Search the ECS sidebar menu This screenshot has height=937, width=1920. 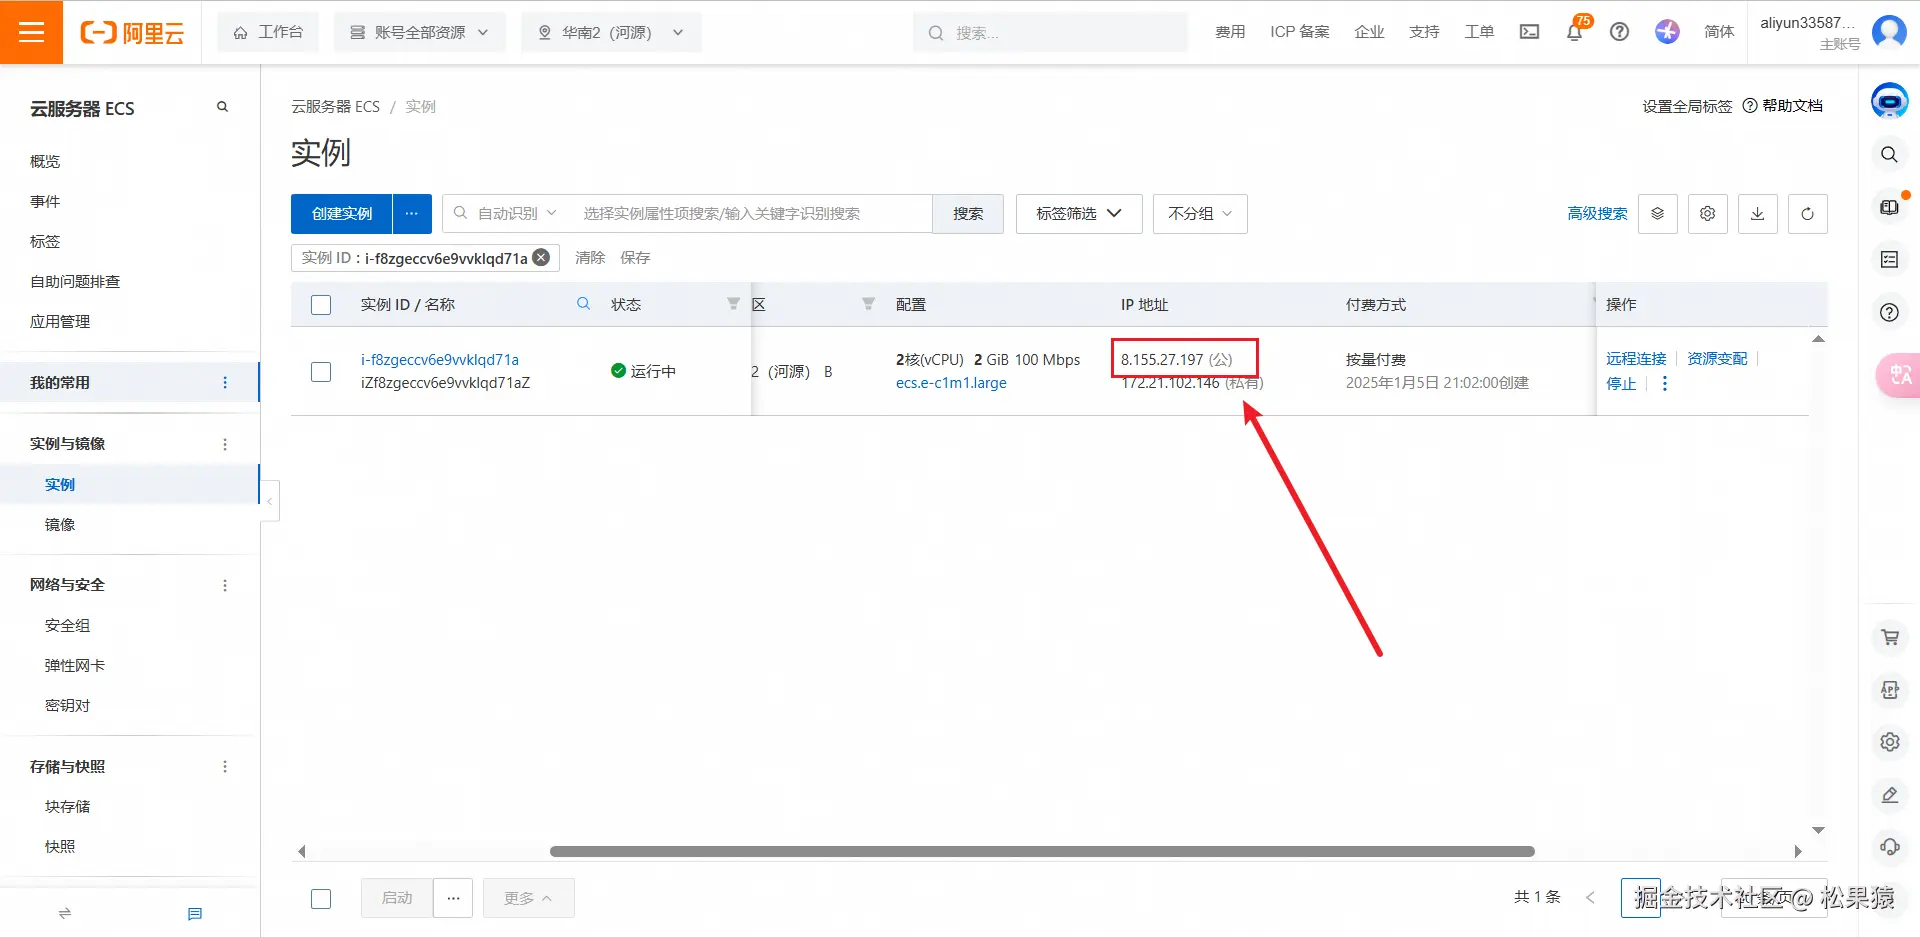pos(222,107)
